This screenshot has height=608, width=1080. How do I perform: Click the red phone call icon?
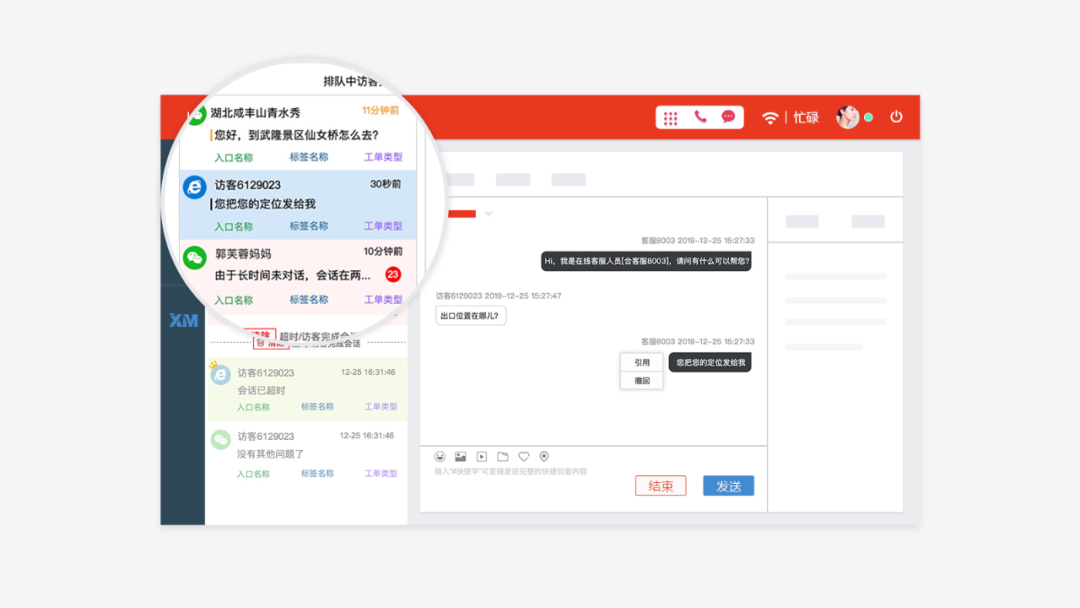coord(700,117)
